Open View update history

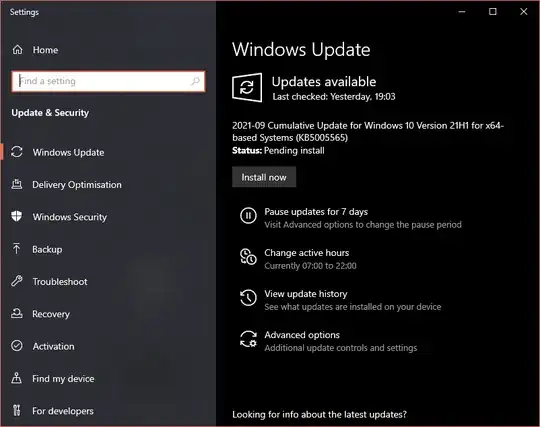(306, 294)
